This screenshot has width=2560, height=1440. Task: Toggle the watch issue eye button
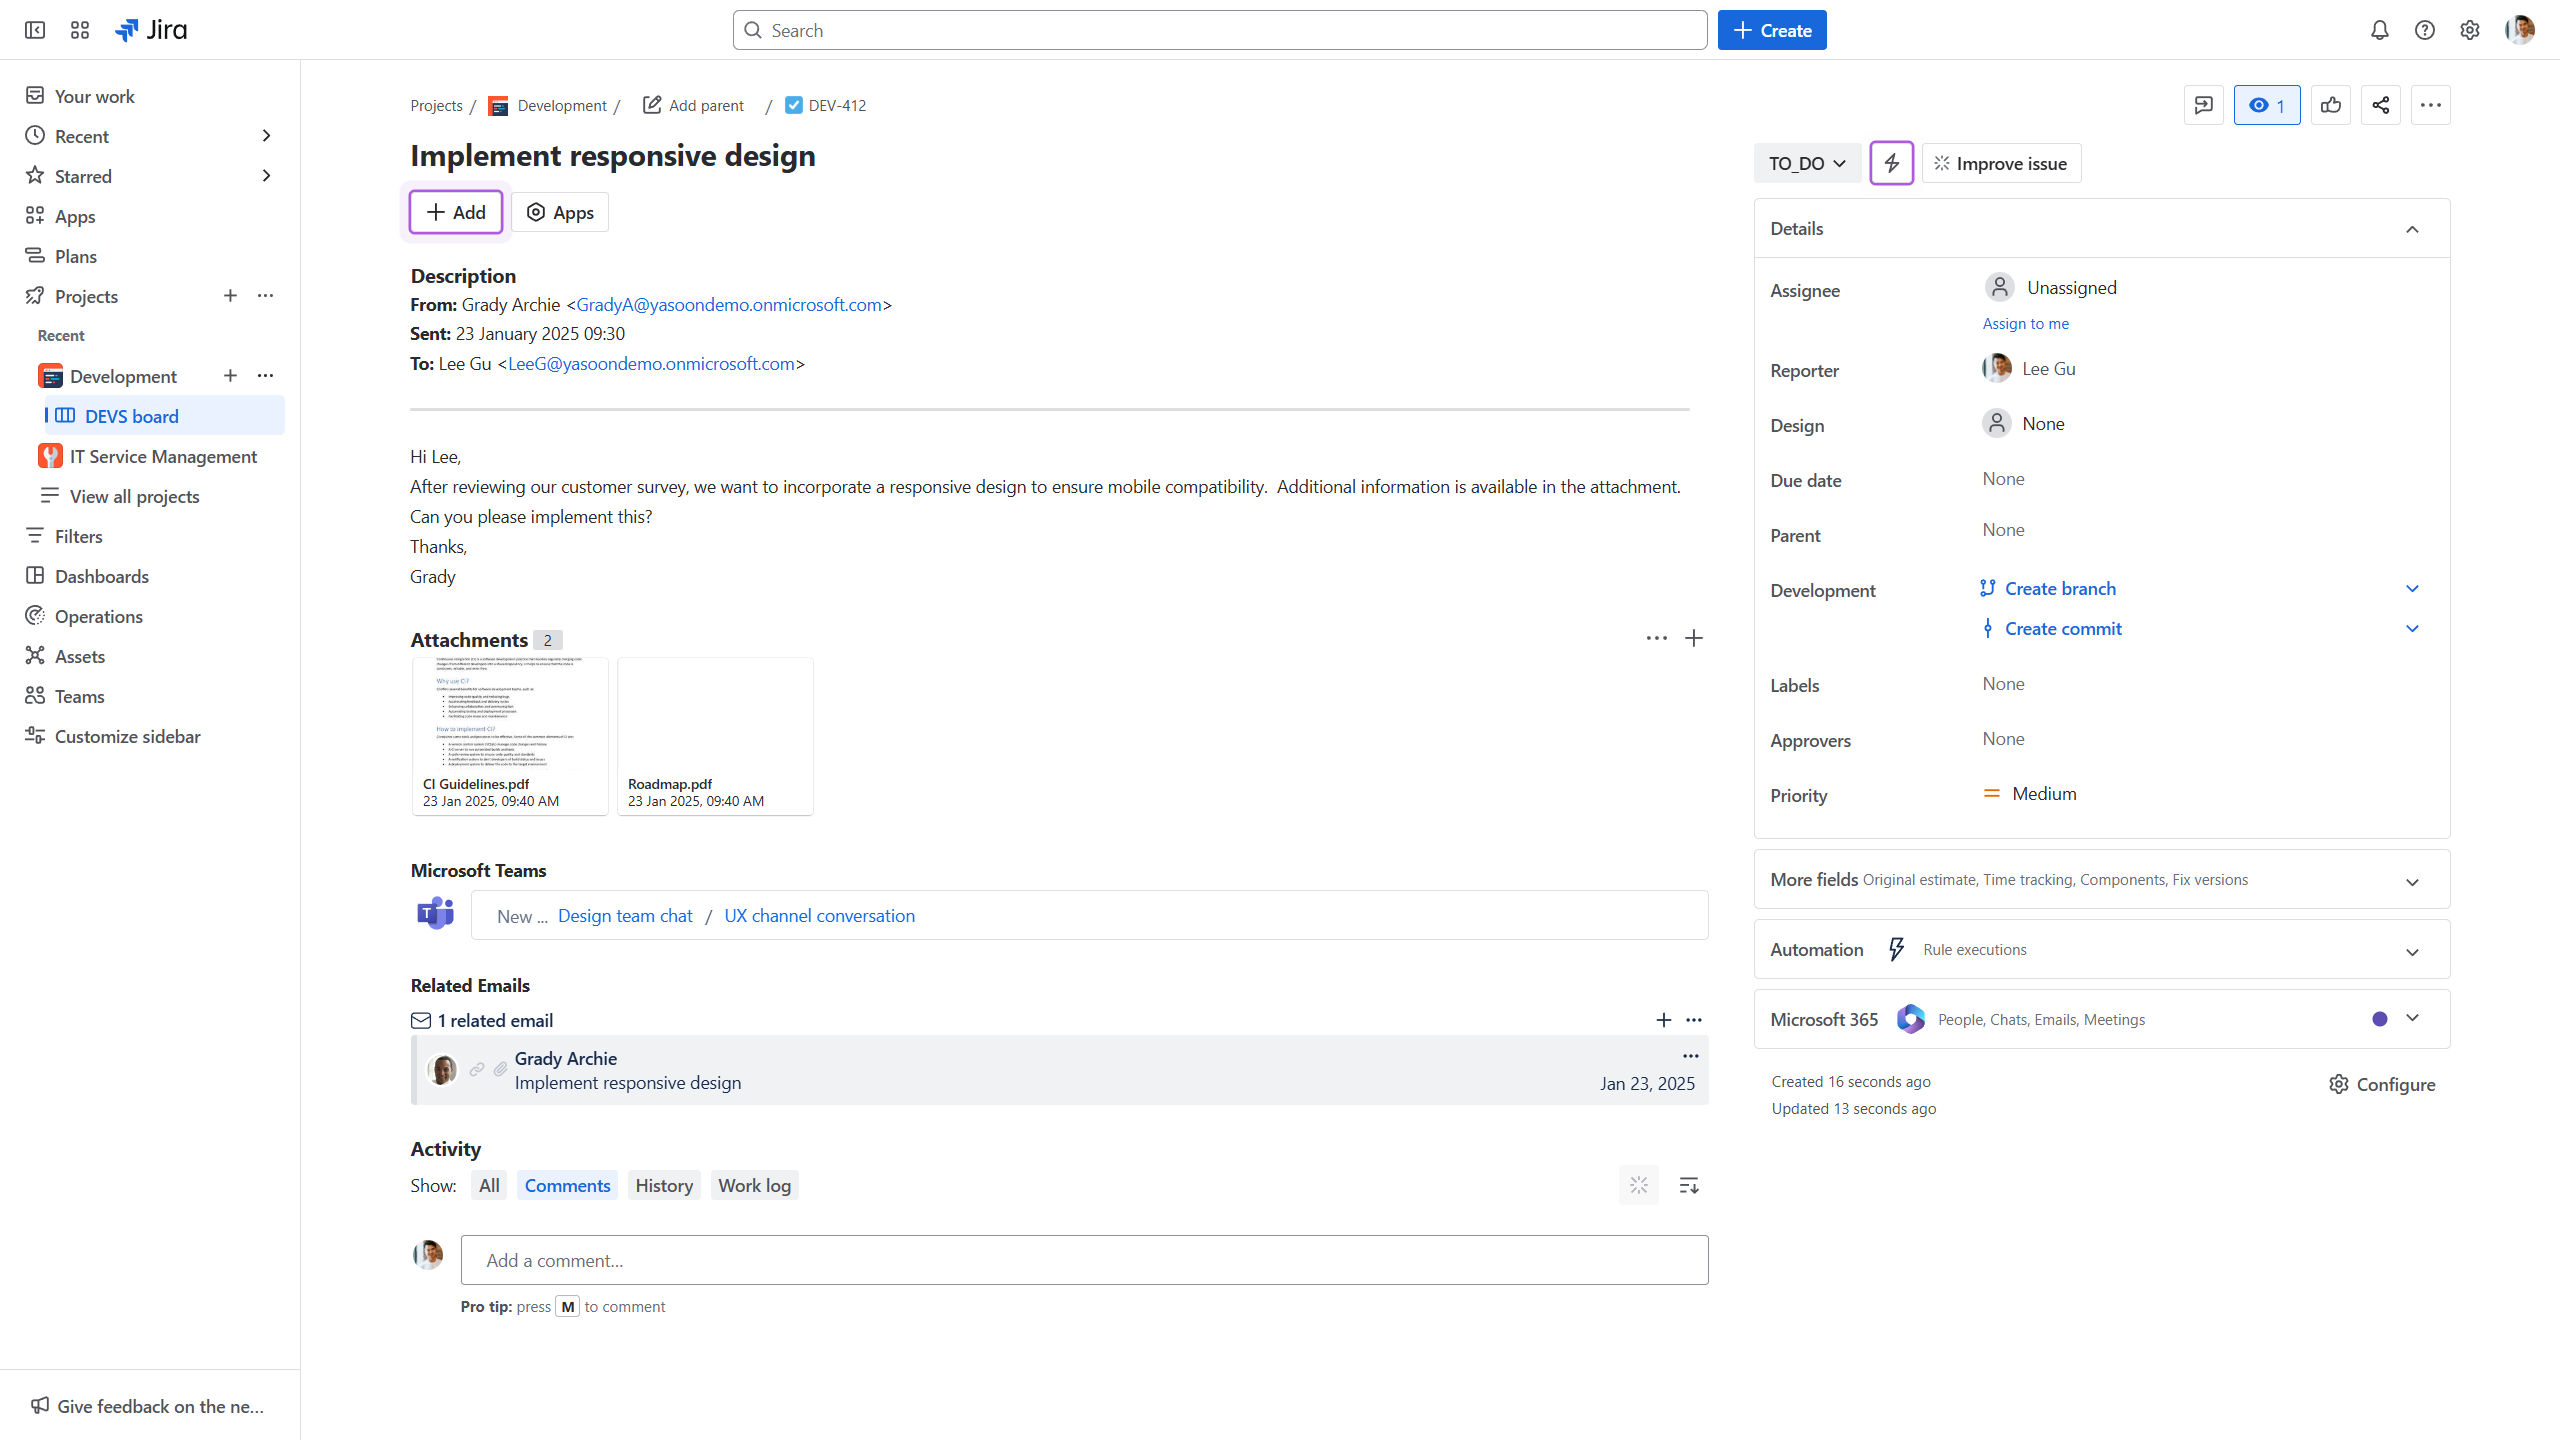coord(2266,105)
